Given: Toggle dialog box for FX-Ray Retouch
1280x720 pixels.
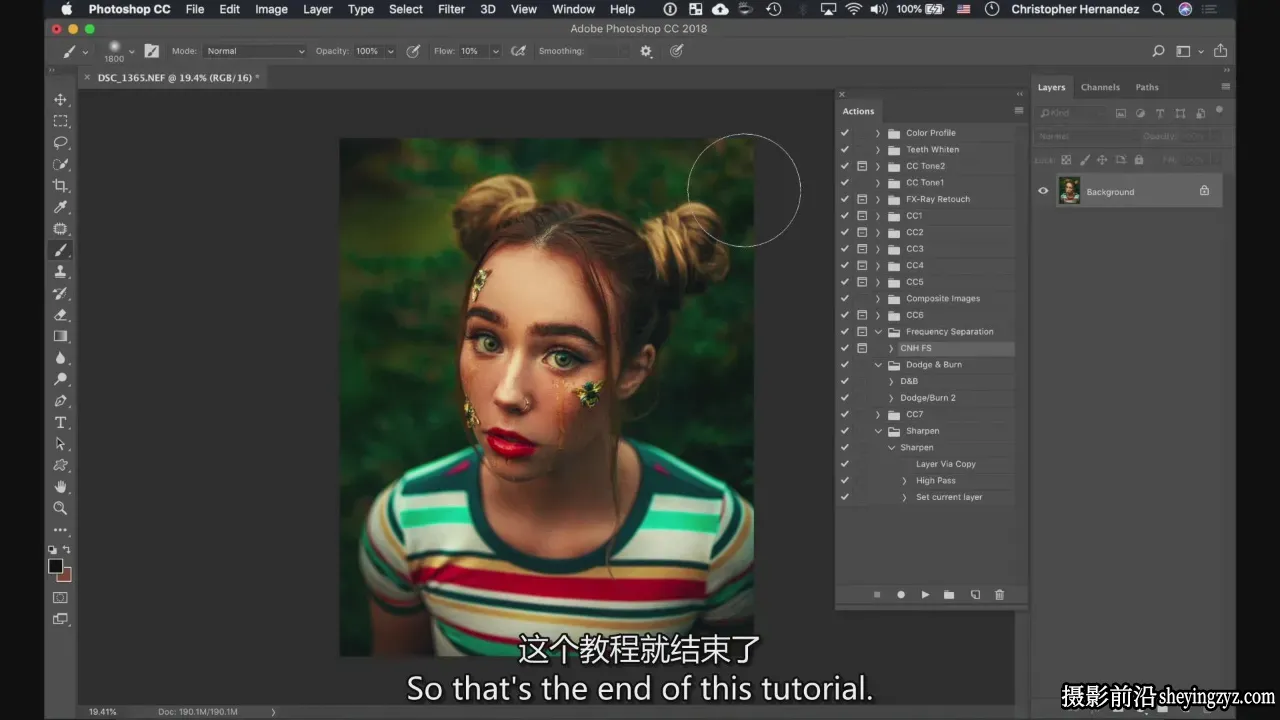Looking at the screenshot, I should click(862, 199).
